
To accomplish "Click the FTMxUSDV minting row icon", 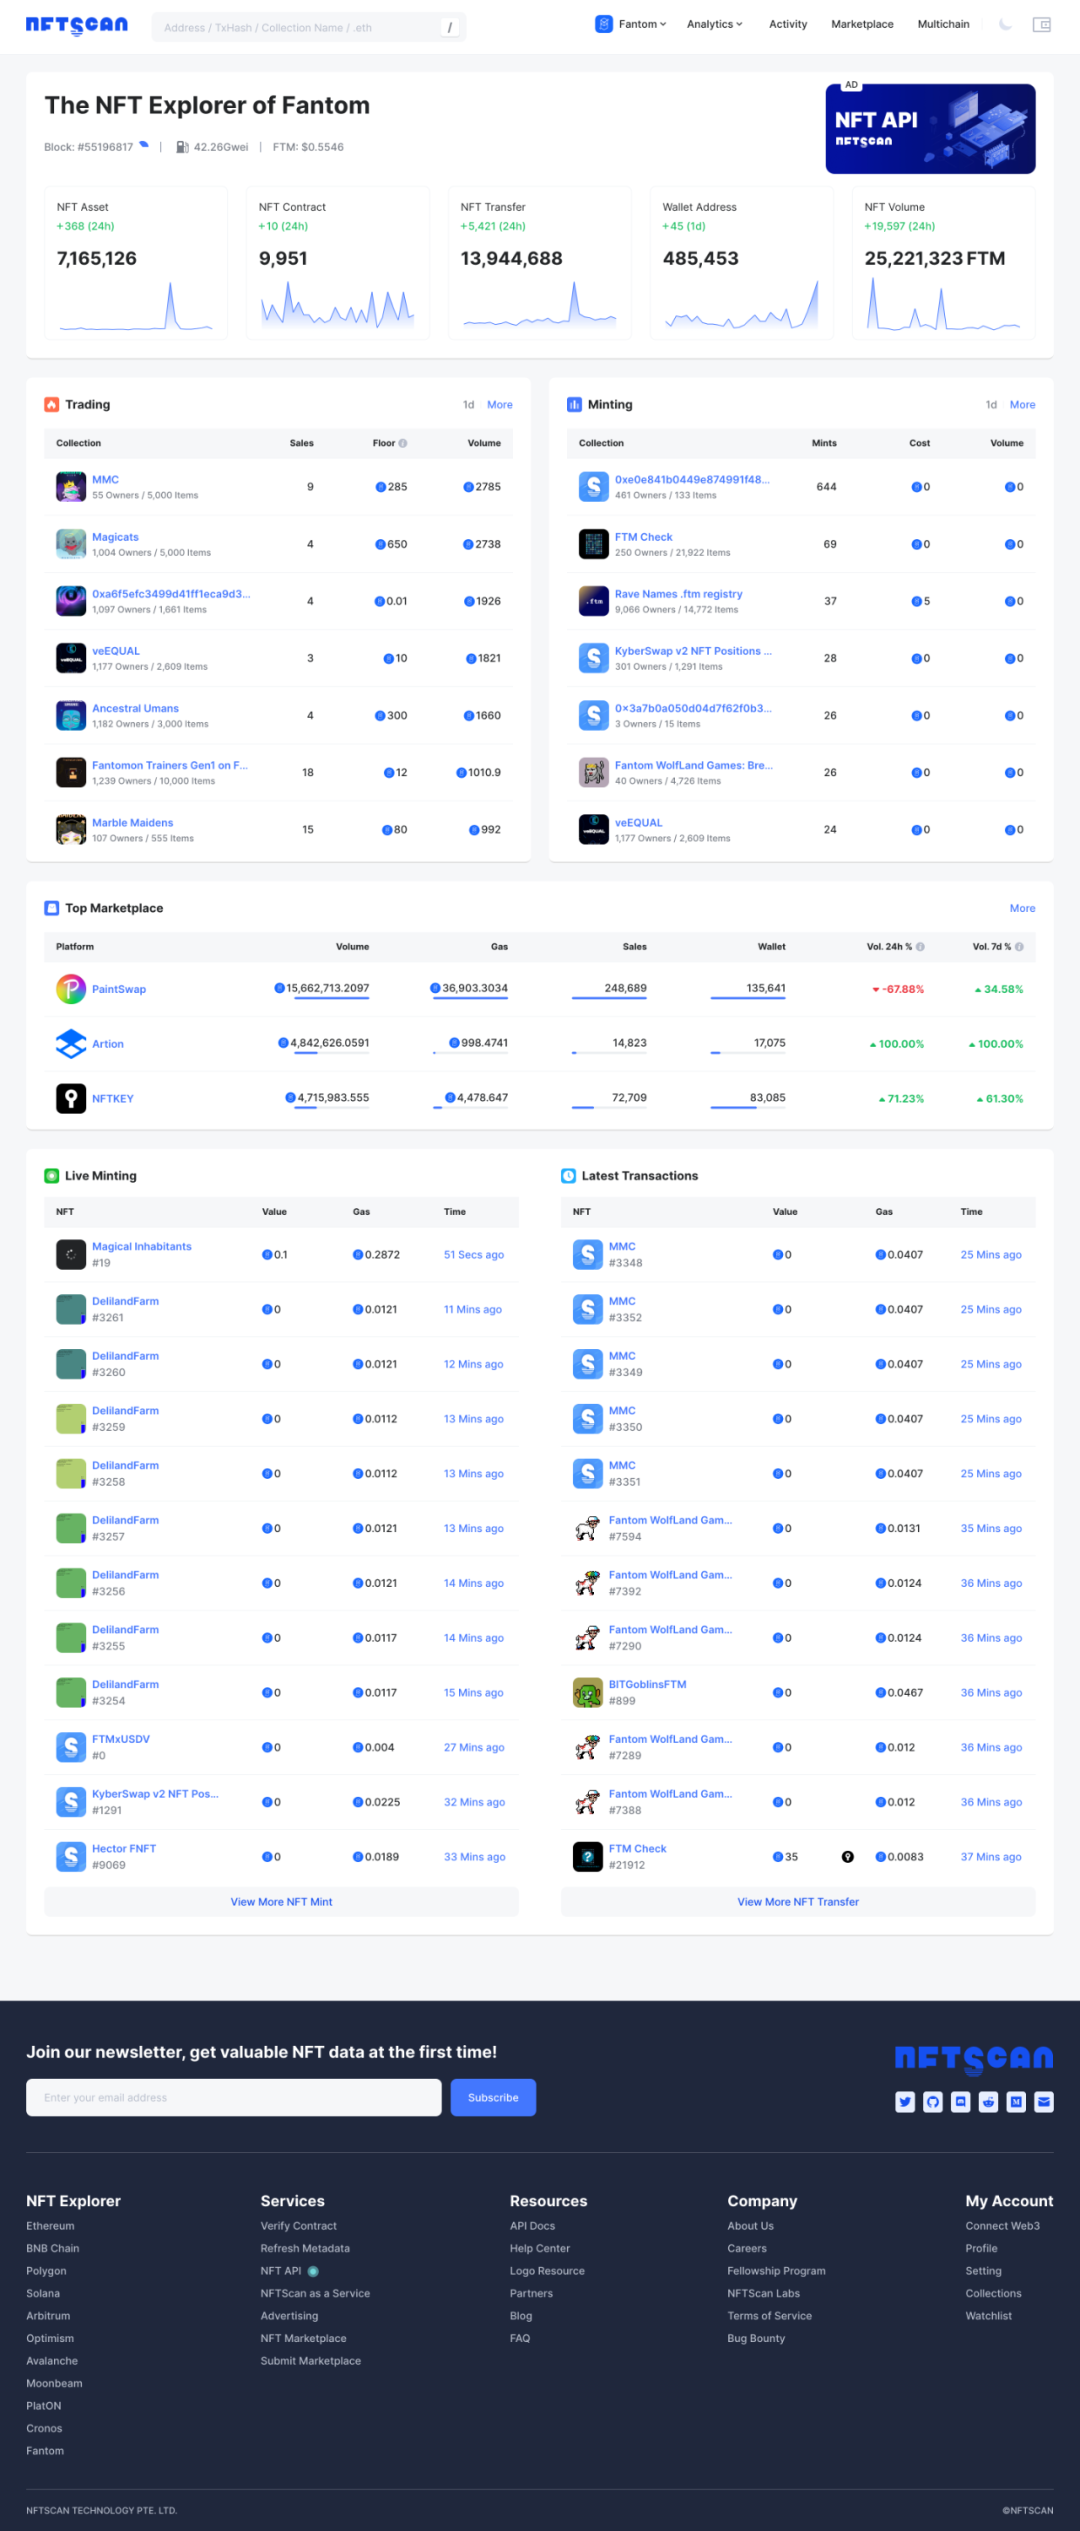I will point(71,1748).
